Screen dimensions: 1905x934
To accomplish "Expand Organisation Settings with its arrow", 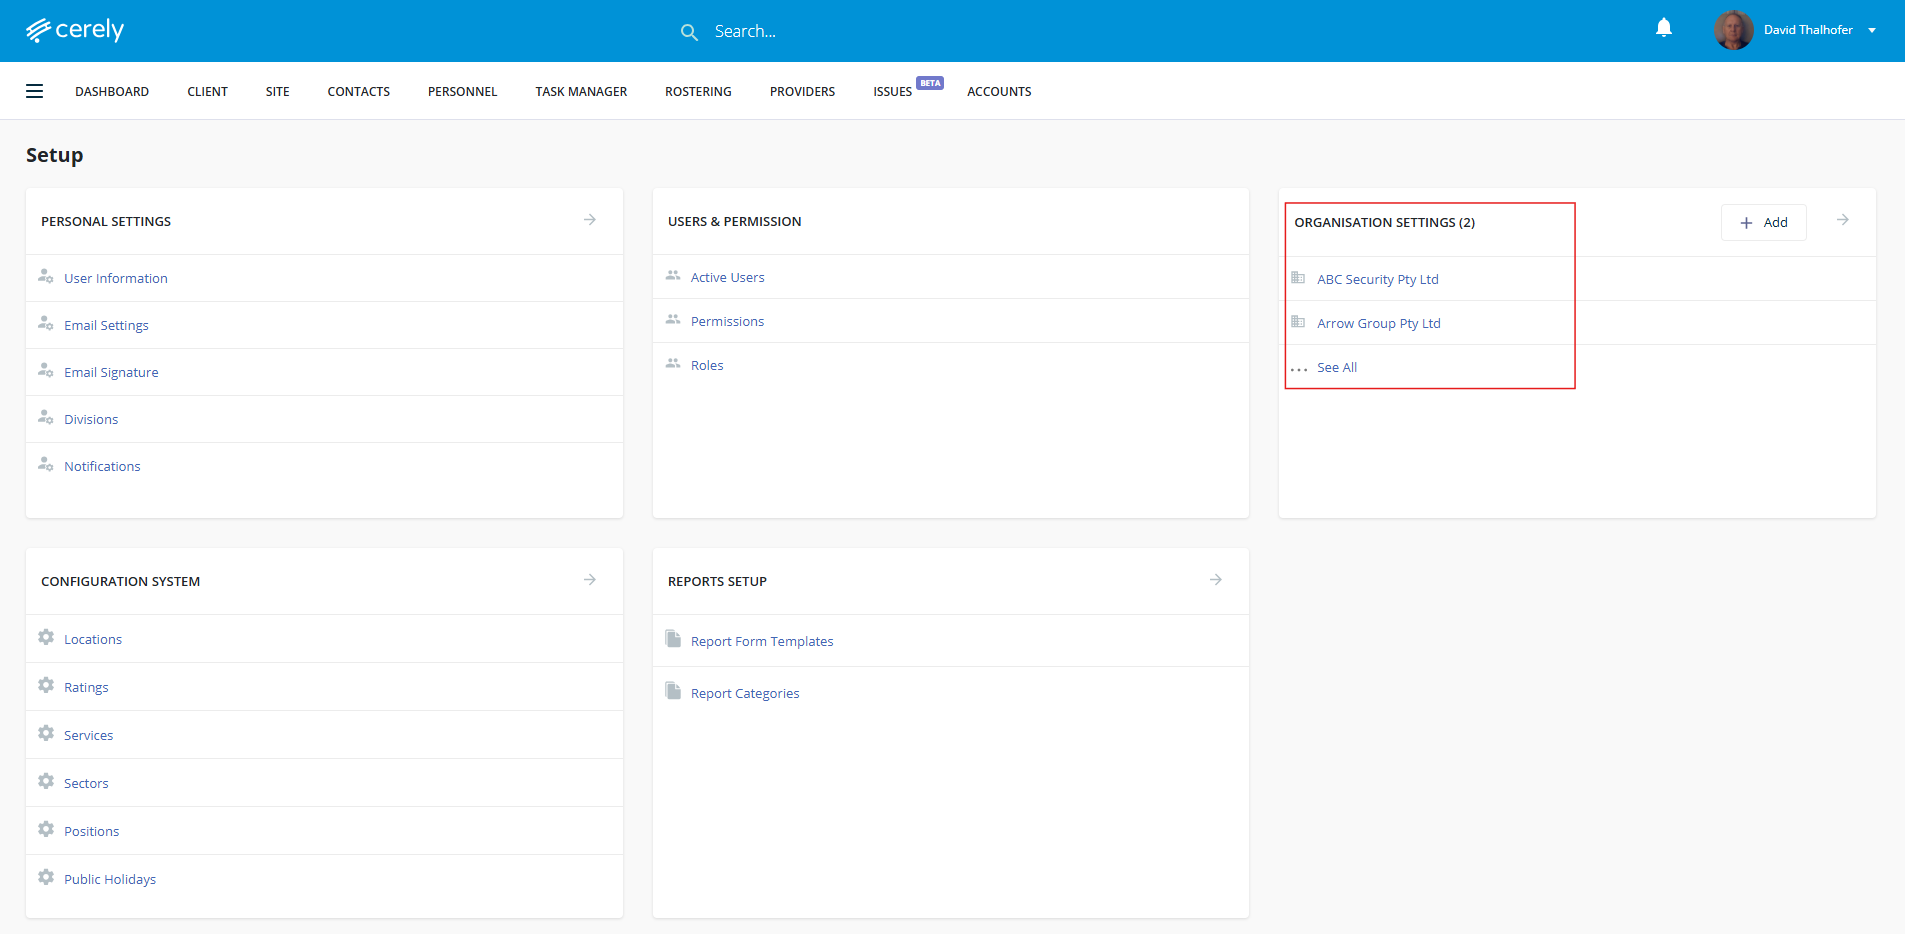I will click(x=1842, y=220).
